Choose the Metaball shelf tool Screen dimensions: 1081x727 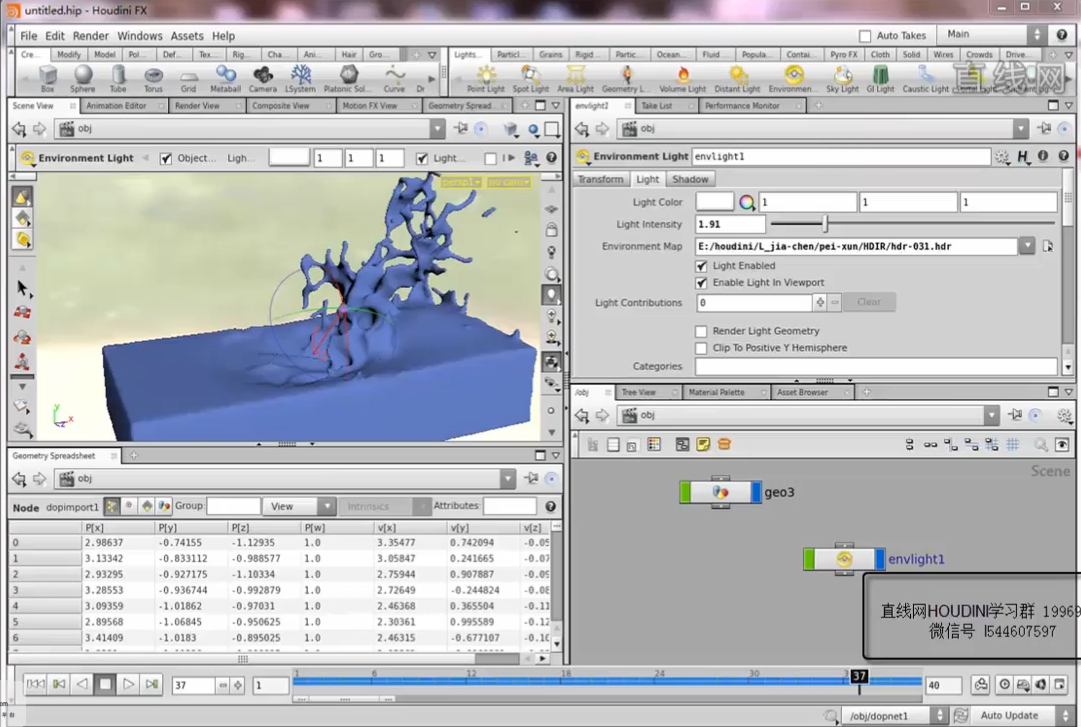(x=225, y=78)
